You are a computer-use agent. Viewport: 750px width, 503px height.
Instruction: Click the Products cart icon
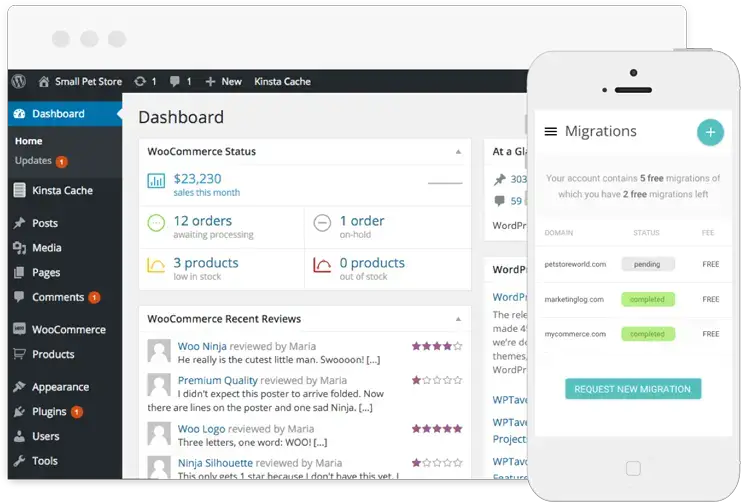(20, 354)
